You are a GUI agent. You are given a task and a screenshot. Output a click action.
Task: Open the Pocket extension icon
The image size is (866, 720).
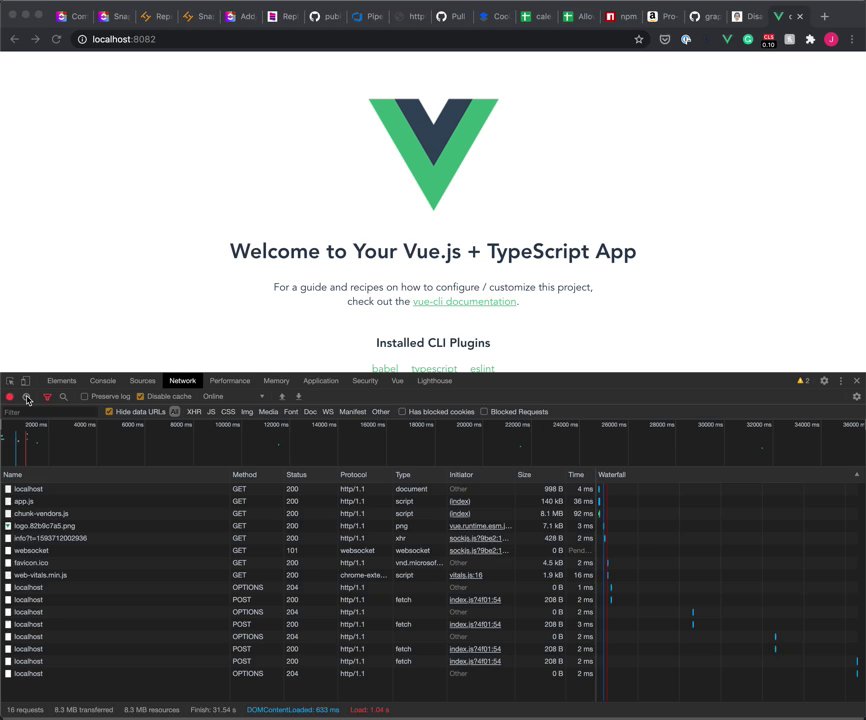[665, 39]
